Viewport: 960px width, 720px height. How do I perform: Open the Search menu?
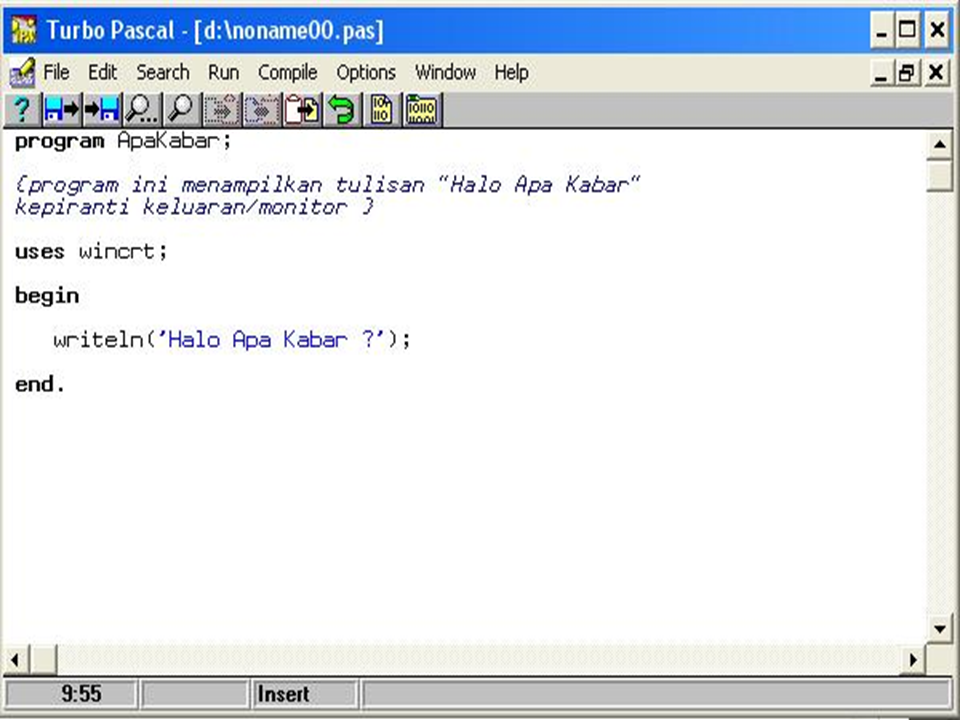pyautogui.click(x=162, y=72)
